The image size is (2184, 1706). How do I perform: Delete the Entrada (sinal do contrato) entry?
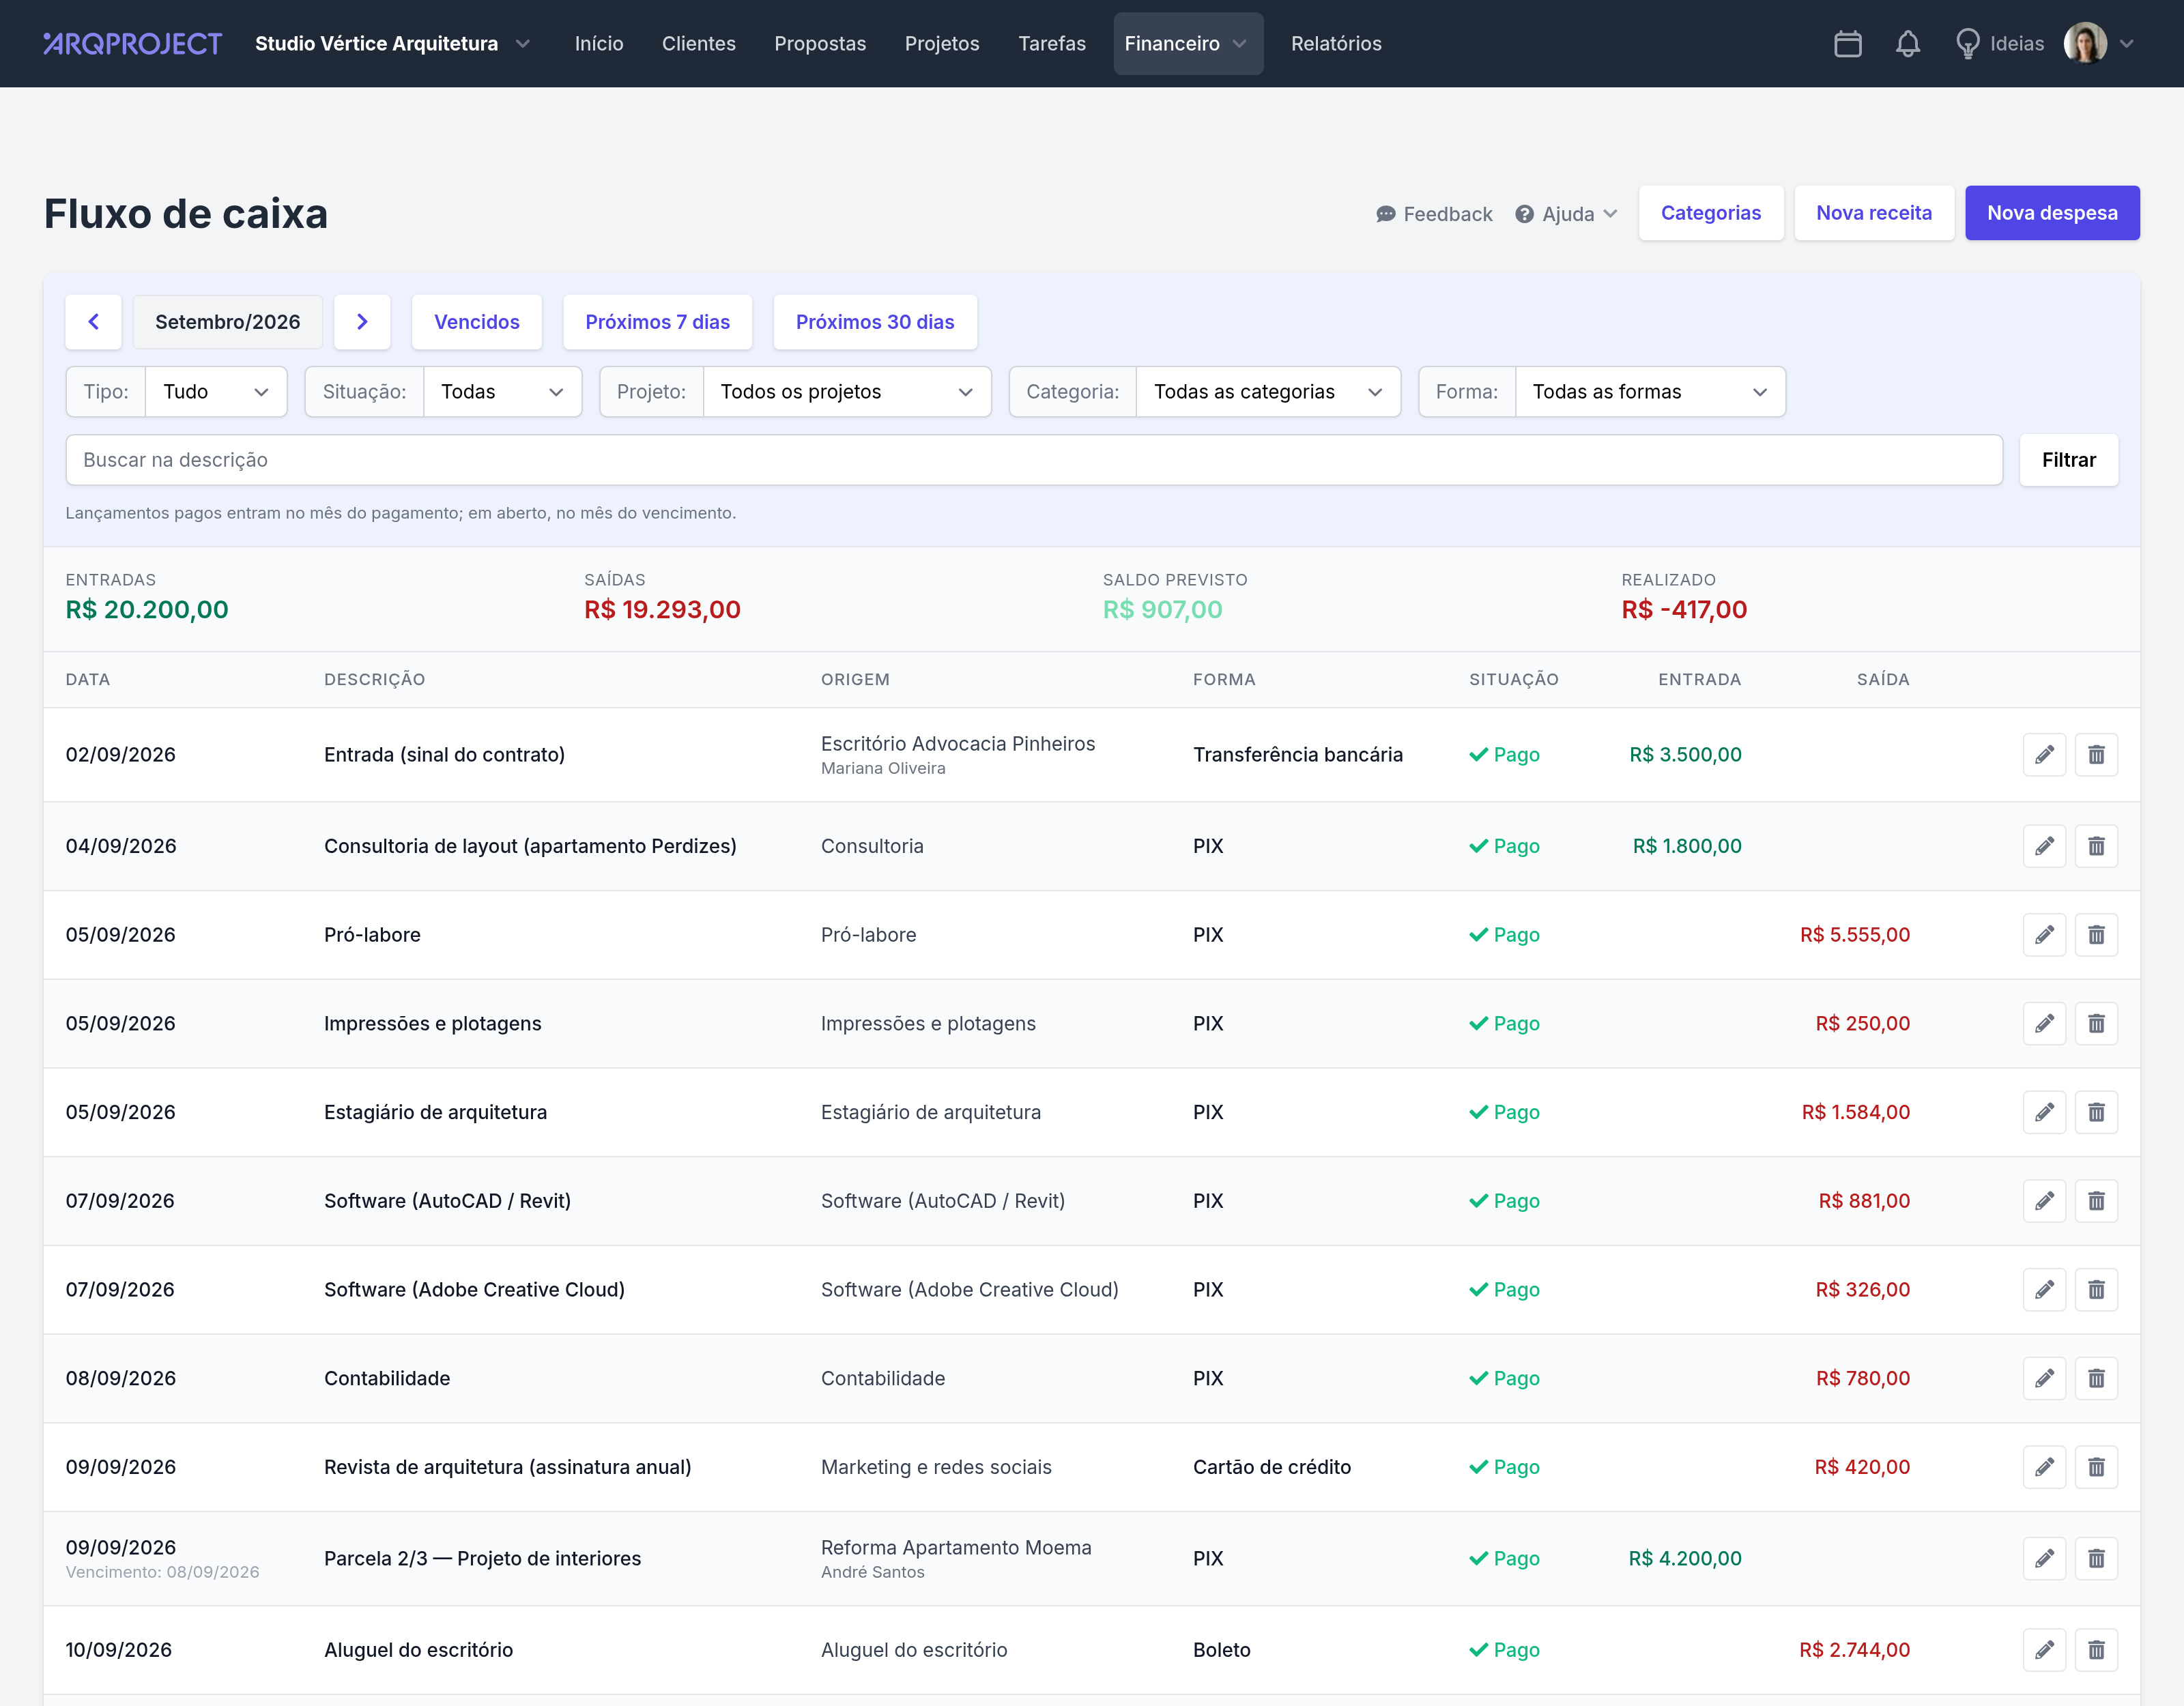pyautogui.click(x=2096, y=755)
